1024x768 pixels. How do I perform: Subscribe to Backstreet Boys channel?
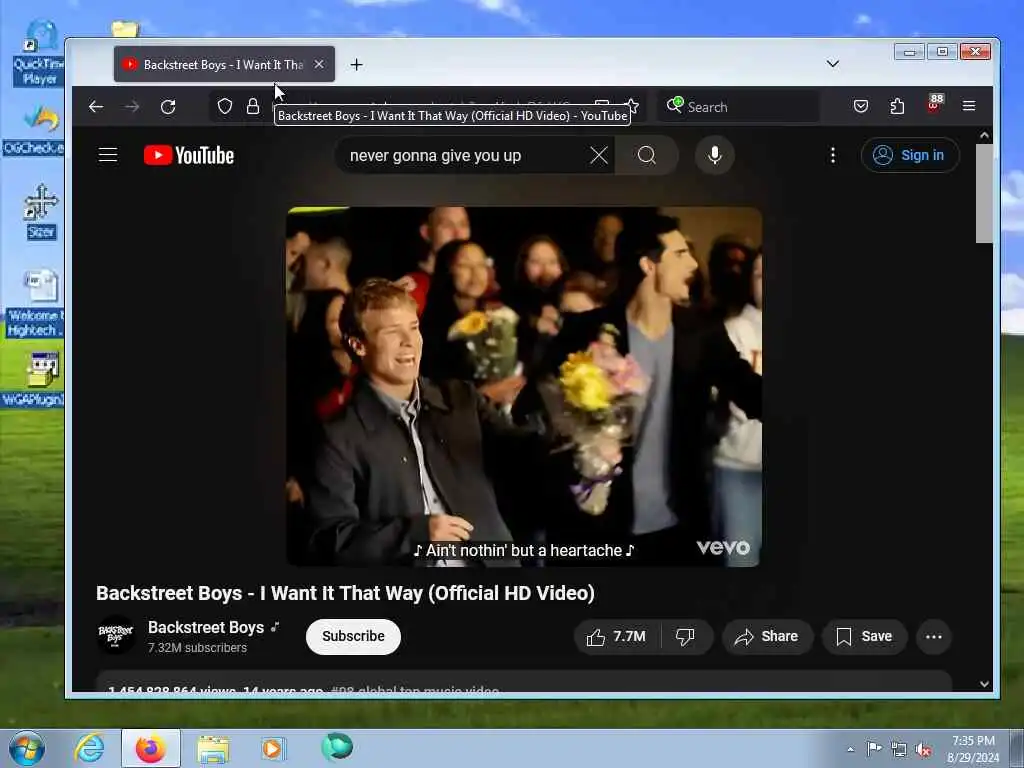click(x=353, y=636)
